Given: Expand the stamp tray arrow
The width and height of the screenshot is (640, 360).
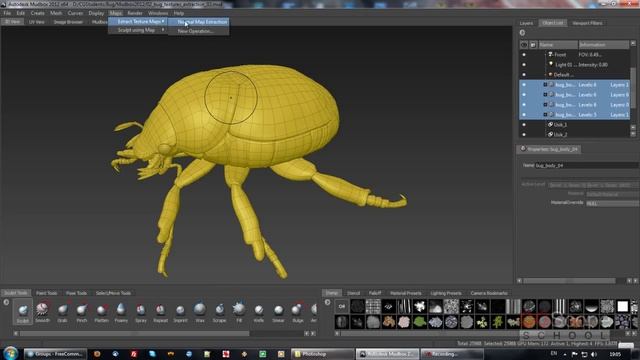Looking at the screenshot, I should pos(327,302).
